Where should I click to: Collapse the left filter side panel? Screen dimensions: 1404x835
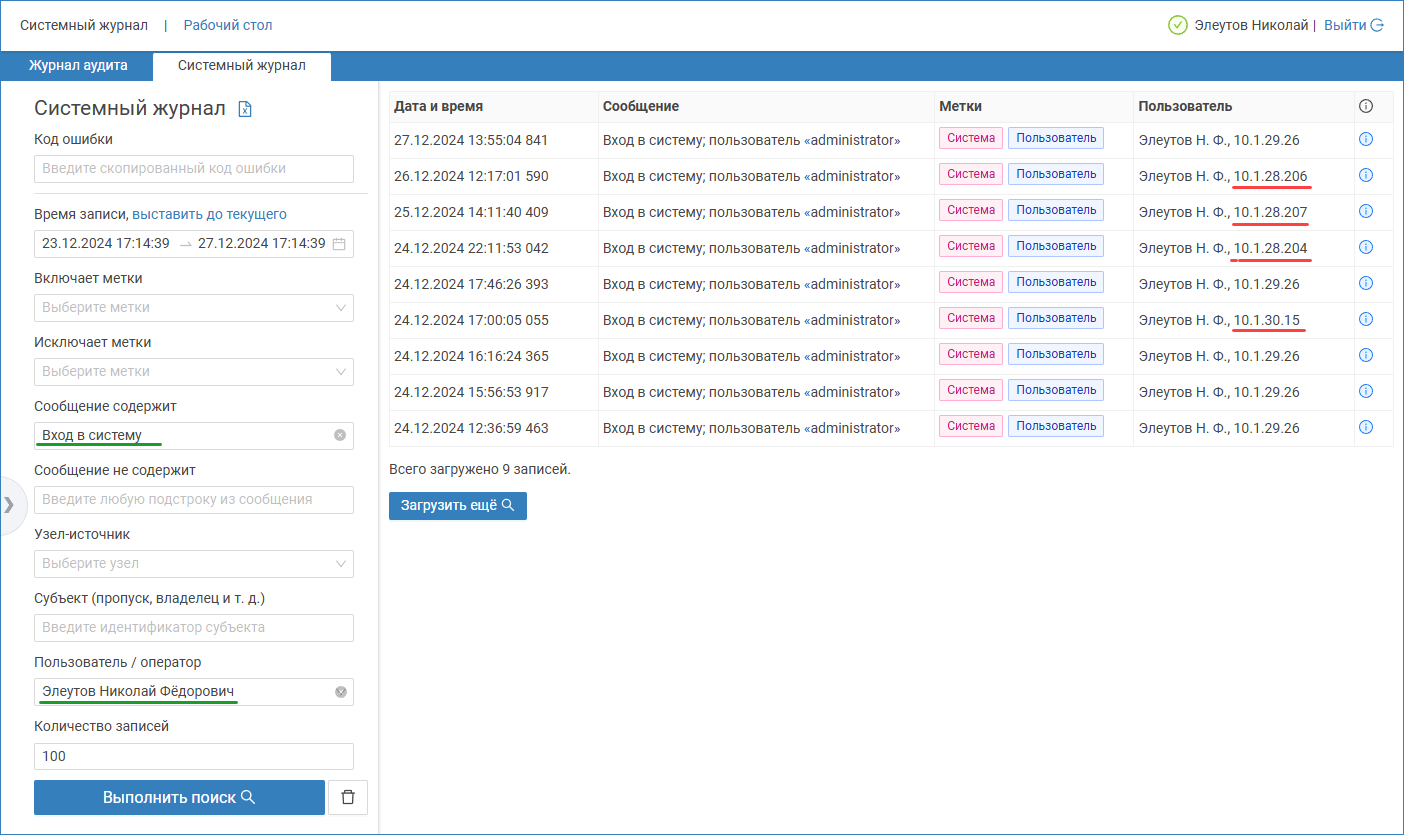9,505
